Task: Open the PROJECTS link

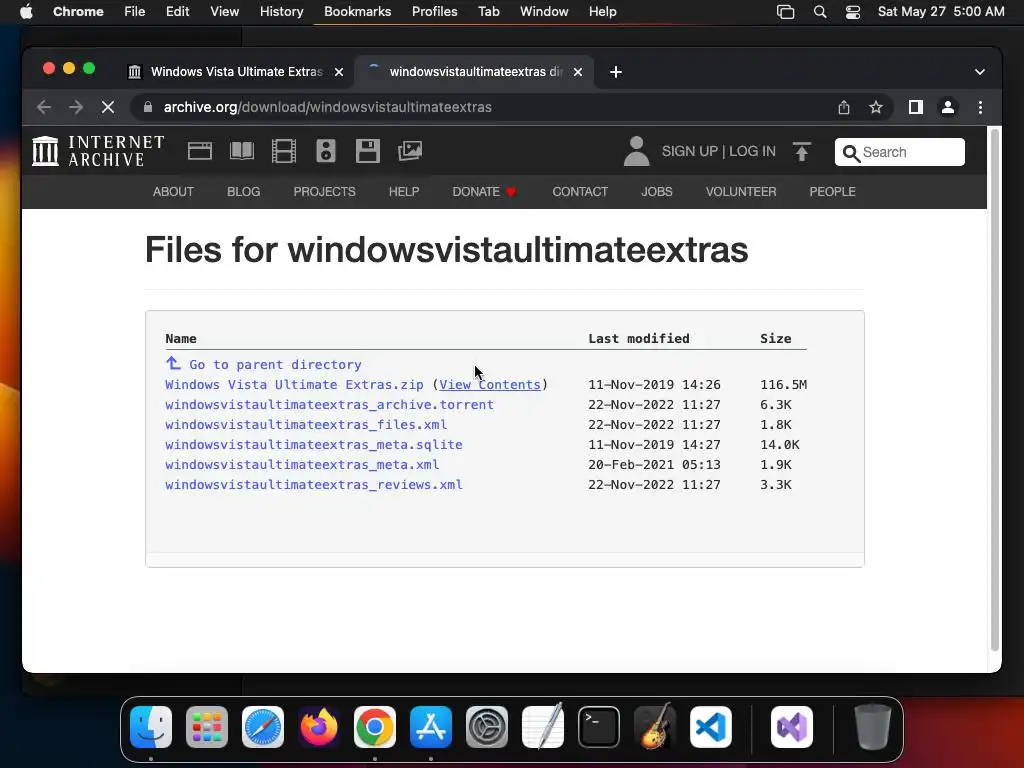Action: click(325, 191)
